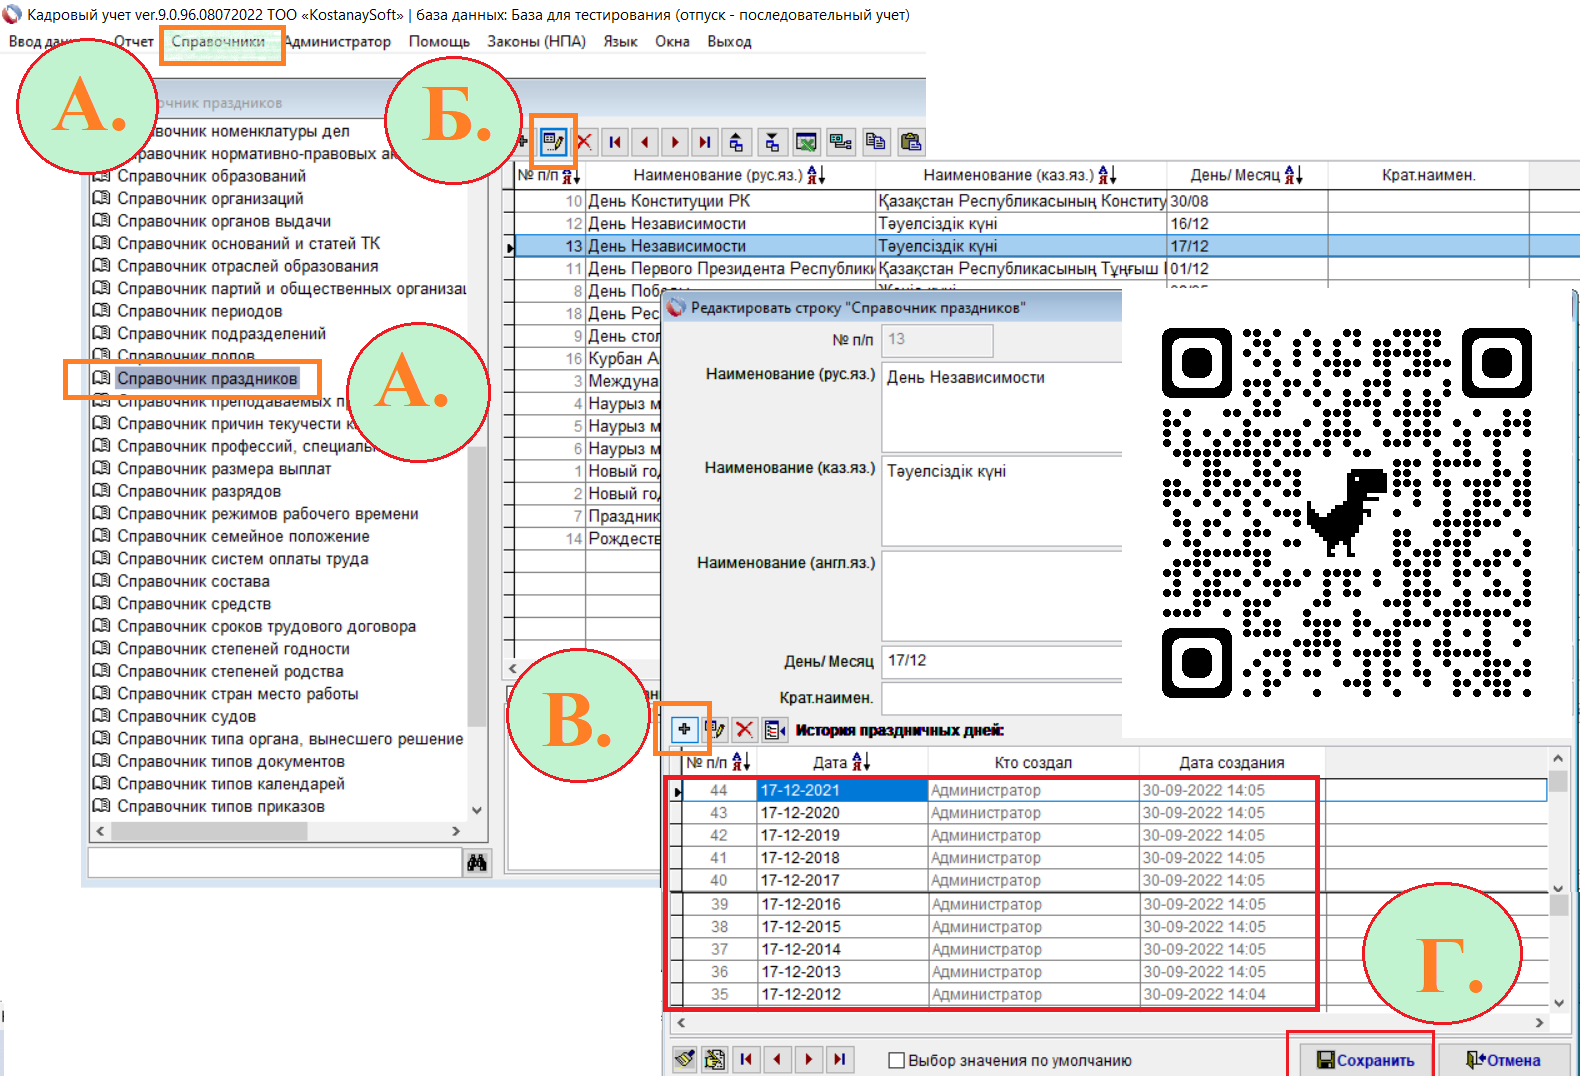This screenshot has width=1588, height=1076.
Task: Add a new holiday history date
Action: (684, 729)
